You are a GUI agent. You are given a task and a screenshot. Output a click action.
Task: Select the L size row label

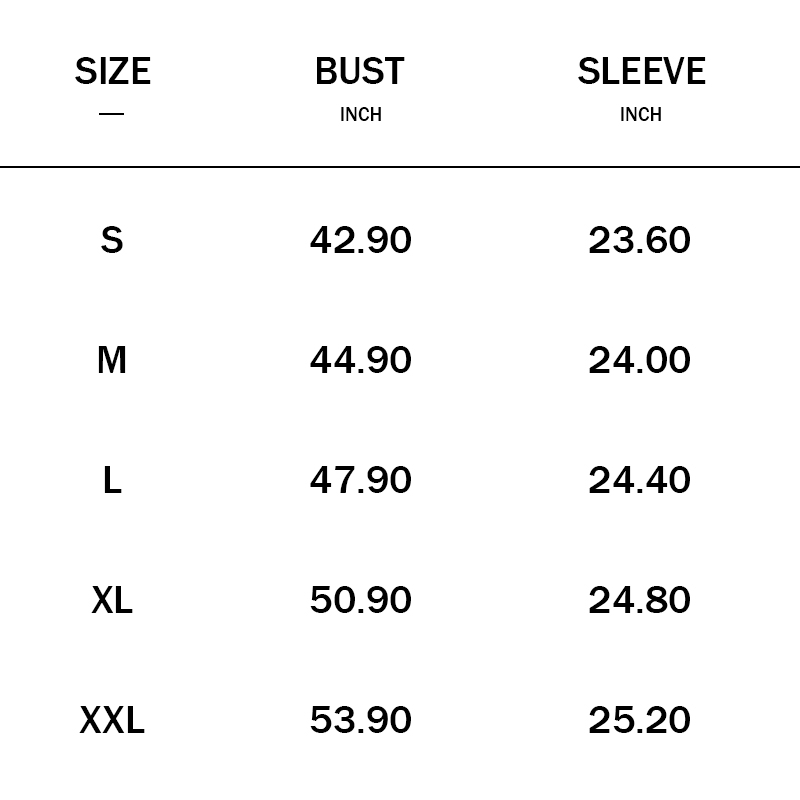(112, 480)
